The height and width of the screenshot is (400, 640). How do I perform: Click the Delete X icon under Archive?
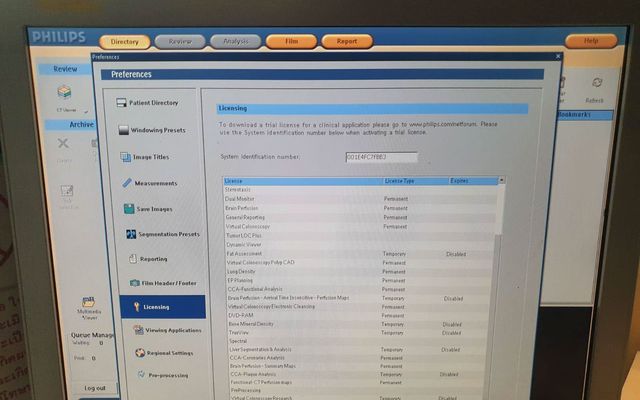[63, 143]
